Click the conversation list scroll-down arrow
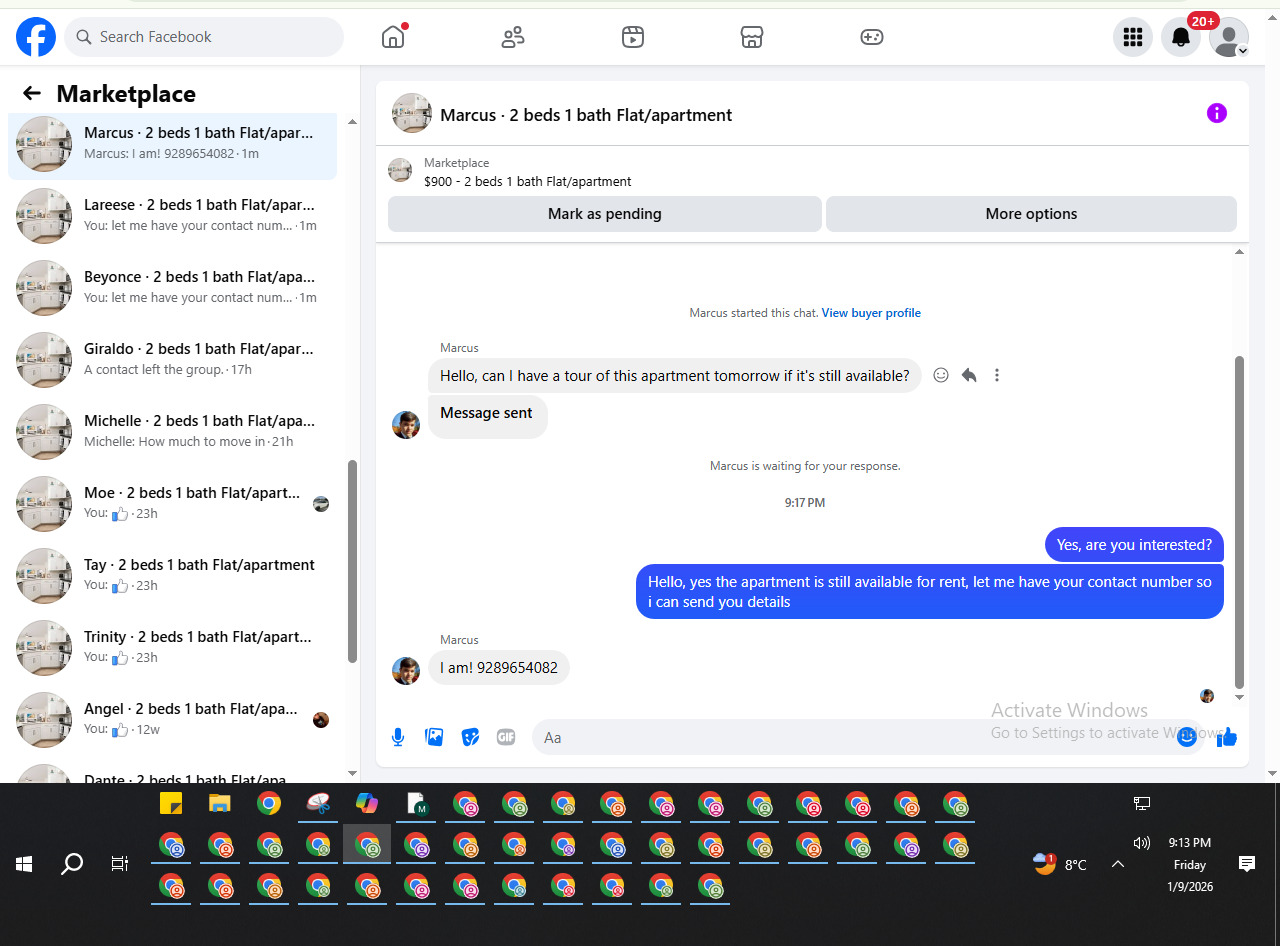Viewport: 1280px width, 946px height. point(352,773)
